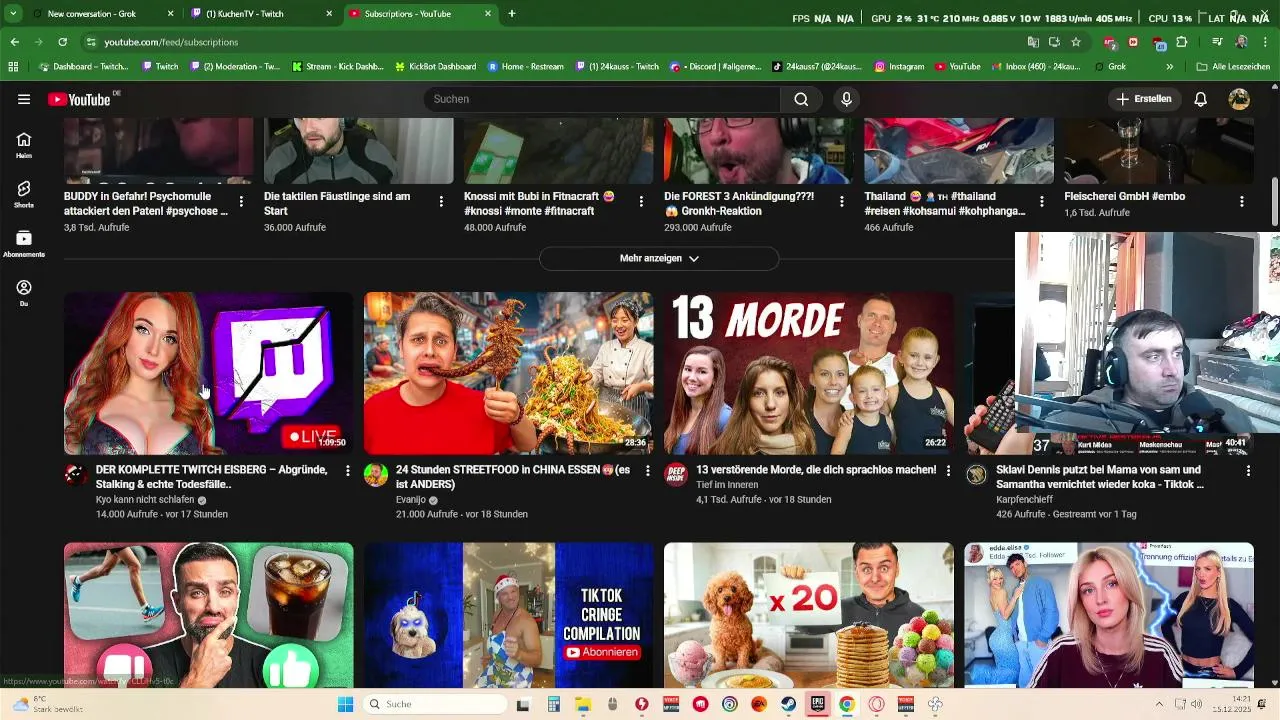Reload the page

[62, 42]
